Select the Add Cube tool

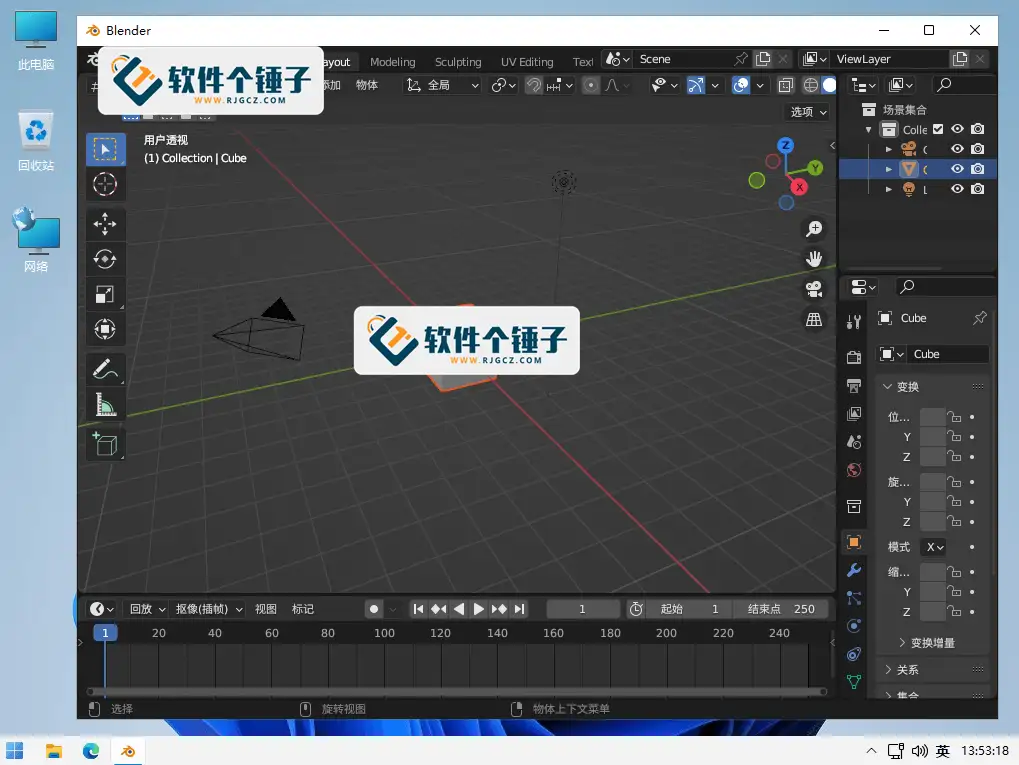(105, 445)
